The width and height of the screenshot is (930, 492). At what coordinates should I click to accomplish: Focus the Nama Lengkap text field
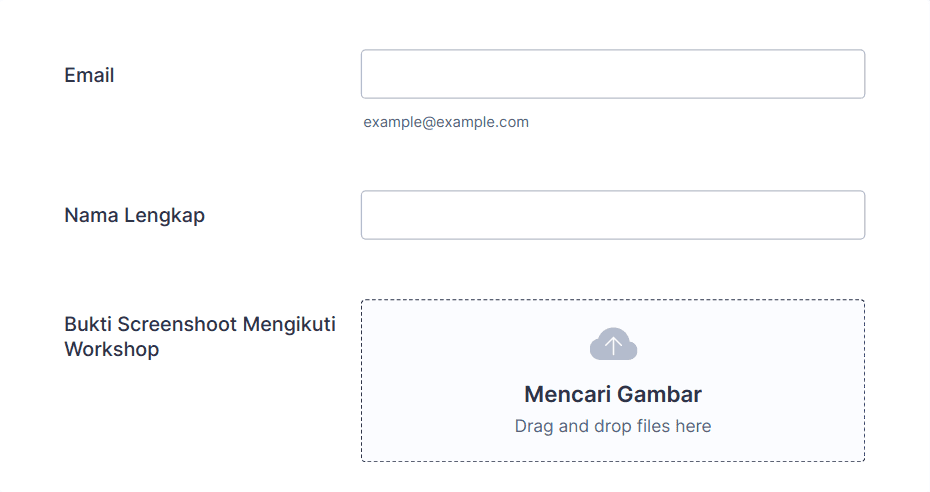click(613, 215)
